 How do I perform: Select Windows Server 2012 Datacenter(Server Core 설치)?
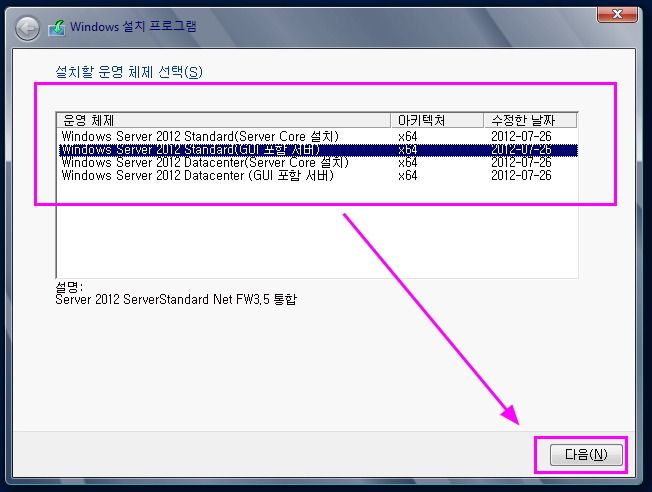pos(317,163)
